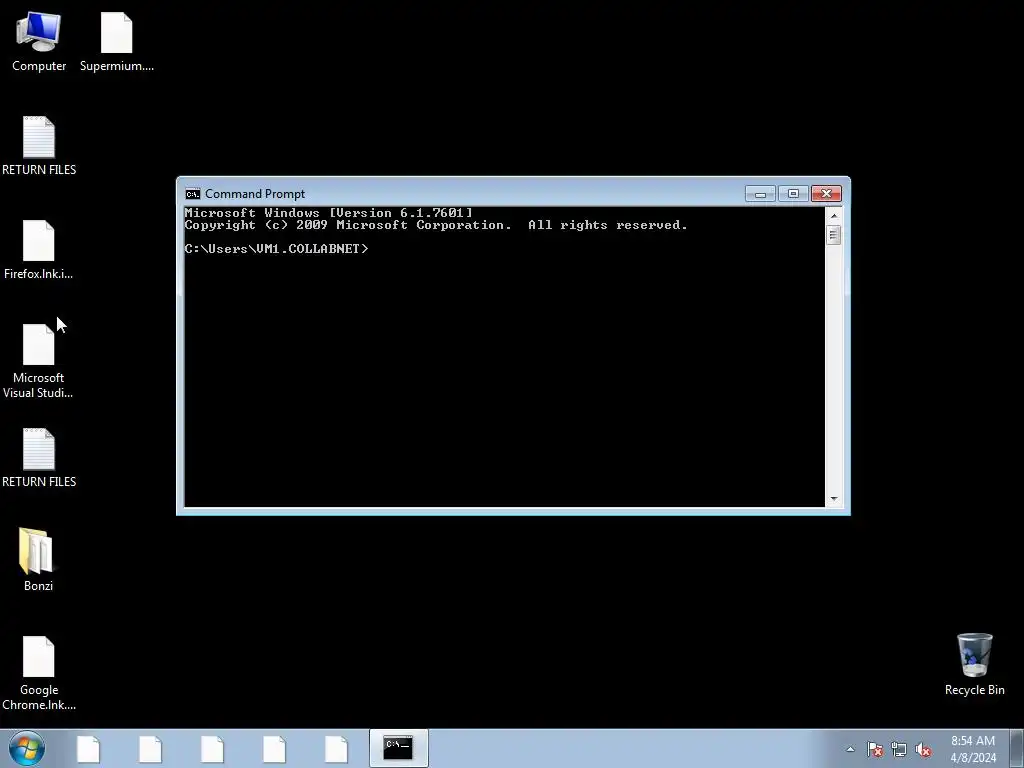Open the Action Center flag tray icon
Viewport: 1024px width, 768px height.
875,749
